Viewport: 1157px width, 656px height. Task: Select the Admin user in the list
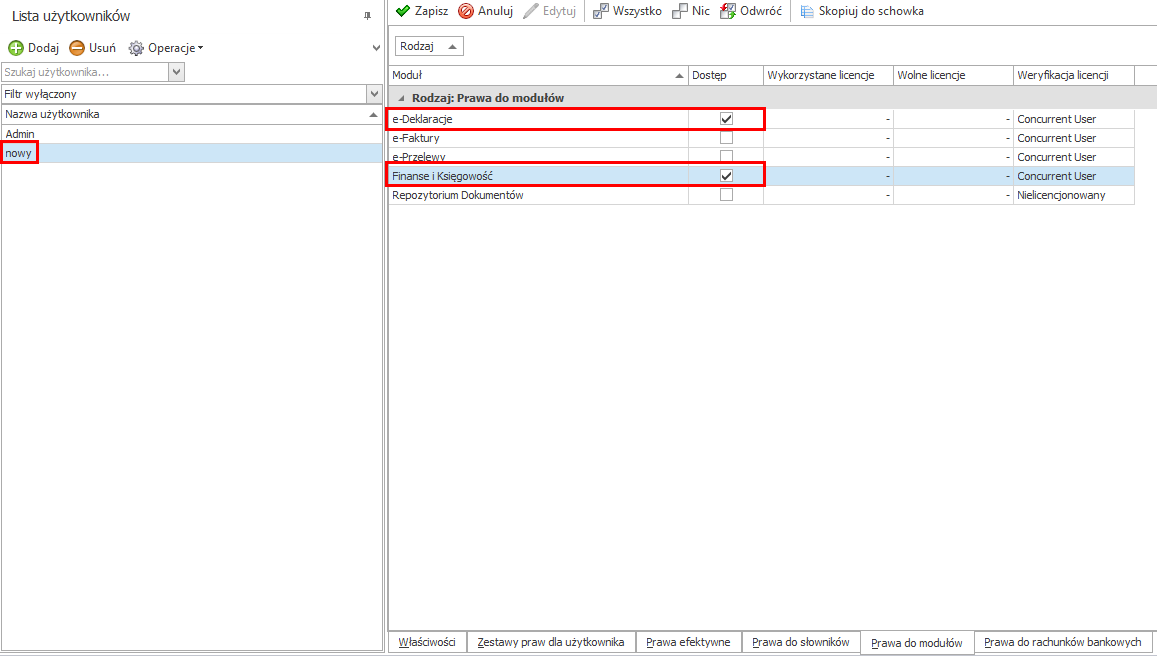[20, 134]
